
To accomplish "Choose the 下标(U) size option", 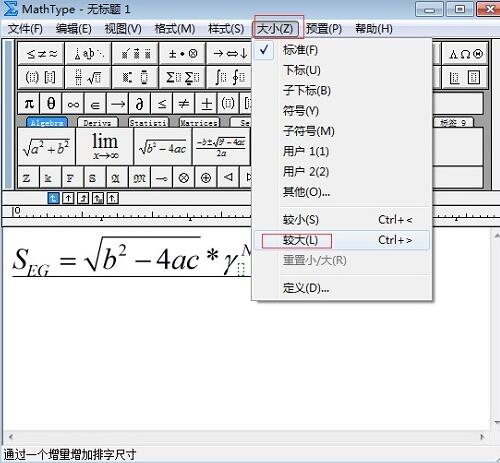I will pyautogui.click(x=342, y=70).
